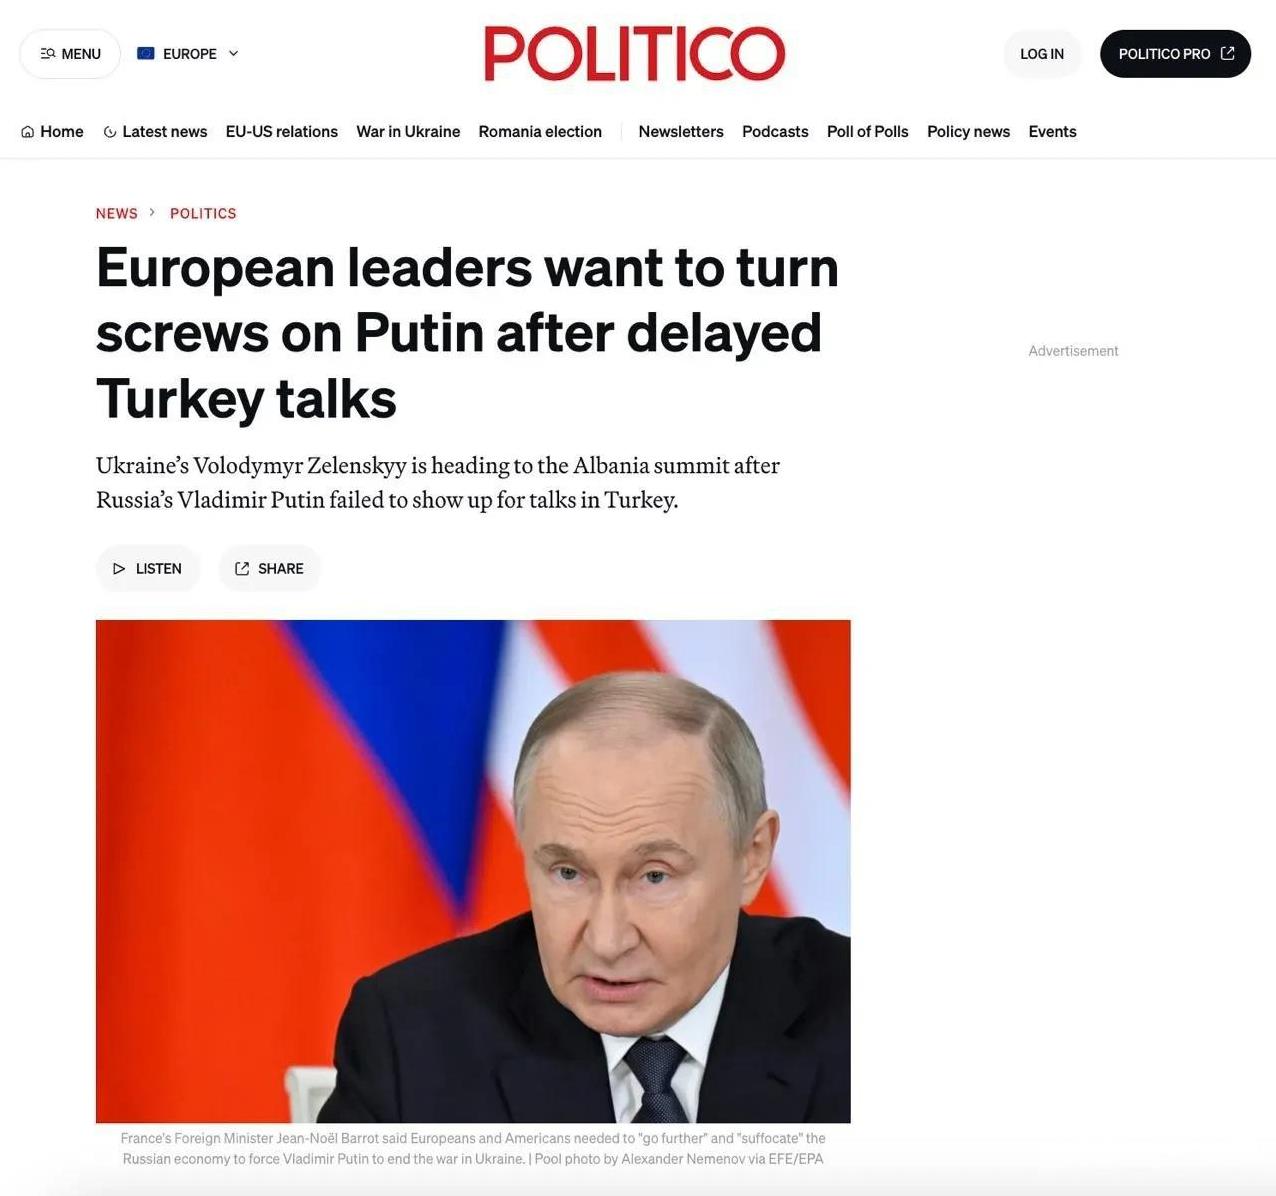Open the Politics breadcrumb link
1276x1196 pixels.
[203, 213]
